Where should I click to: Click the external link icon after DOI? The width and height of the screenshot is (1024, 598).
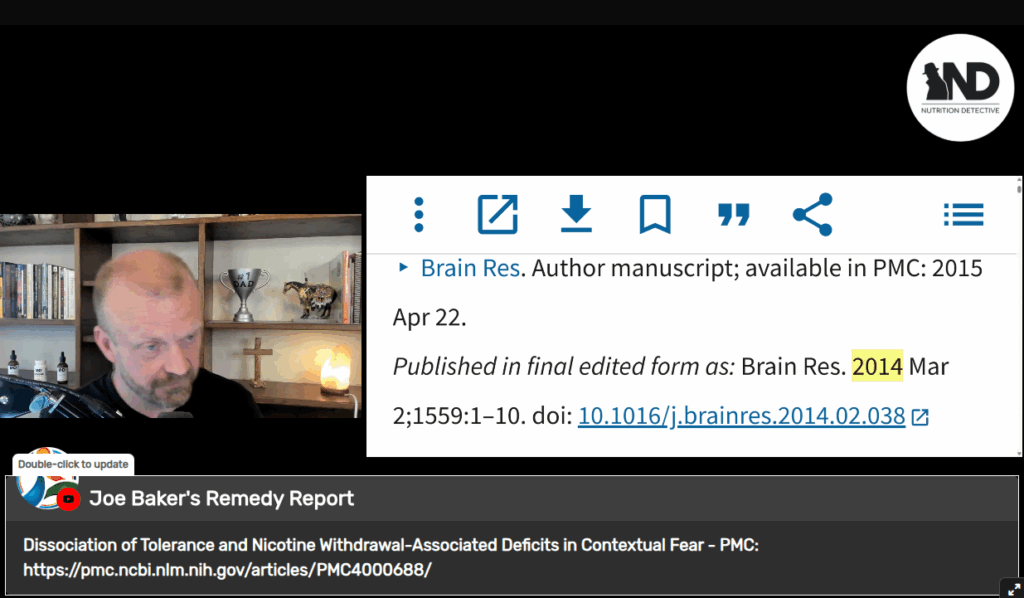[x=920, y=417]
